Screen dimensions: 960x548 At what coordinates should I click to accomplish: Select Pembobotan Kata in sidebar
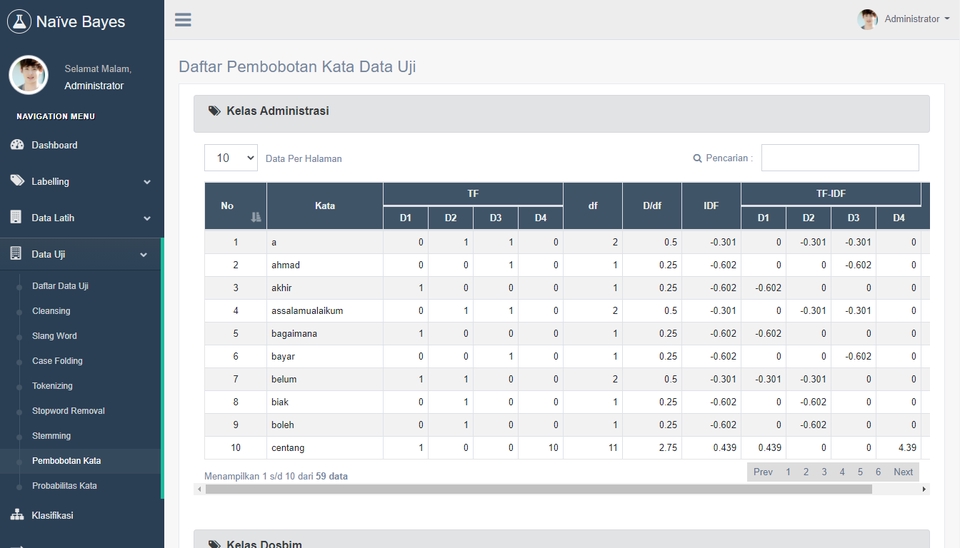[x=66, y=461]
